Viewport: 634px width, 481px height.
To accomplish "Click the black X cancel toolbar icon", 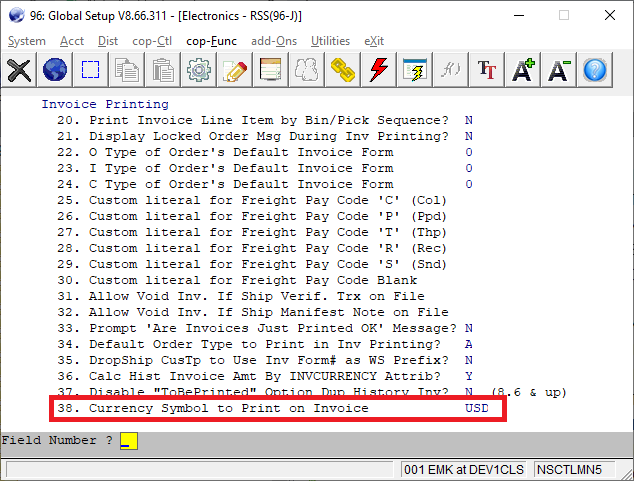I will click(x=19, y=70).
